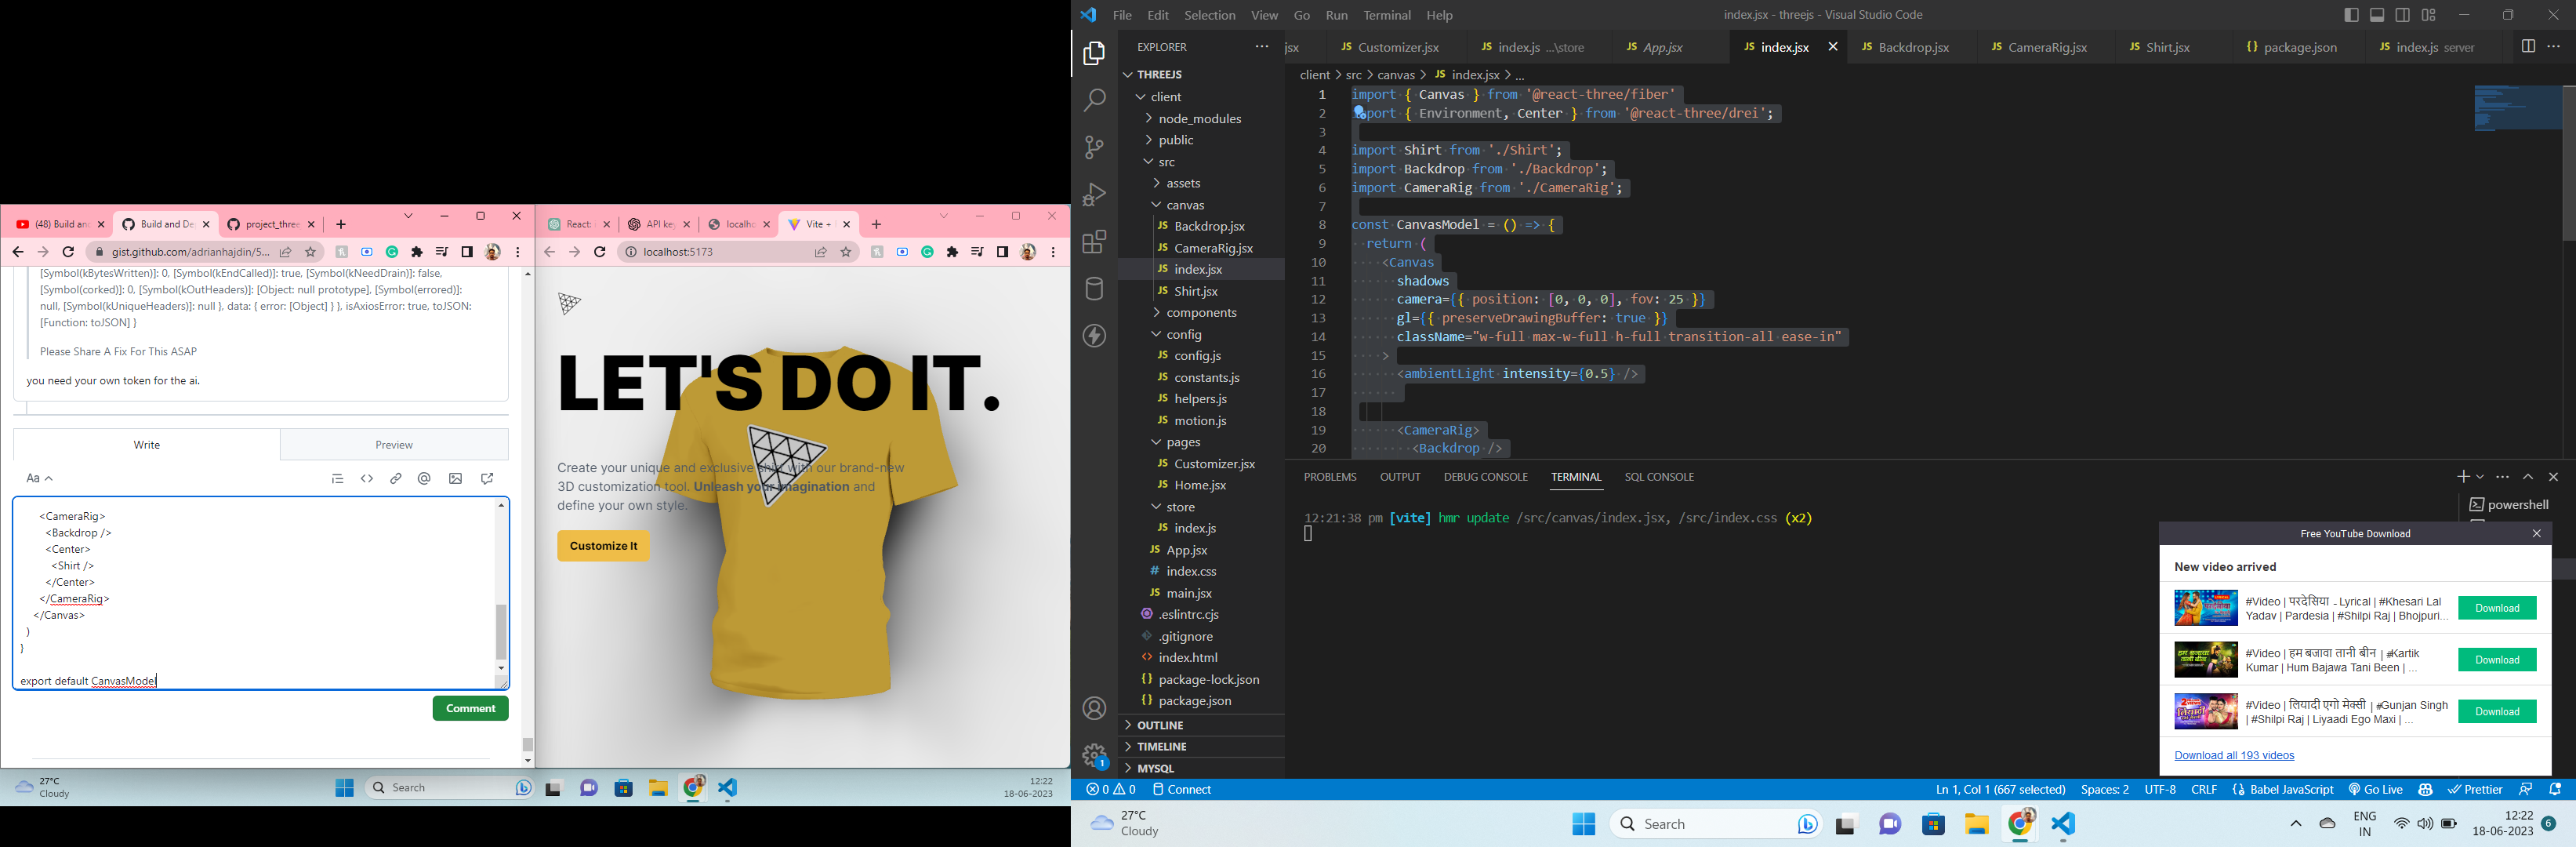The image size is (2576, 847).
Task: Click the Customize It button
Action: point(603,545)
